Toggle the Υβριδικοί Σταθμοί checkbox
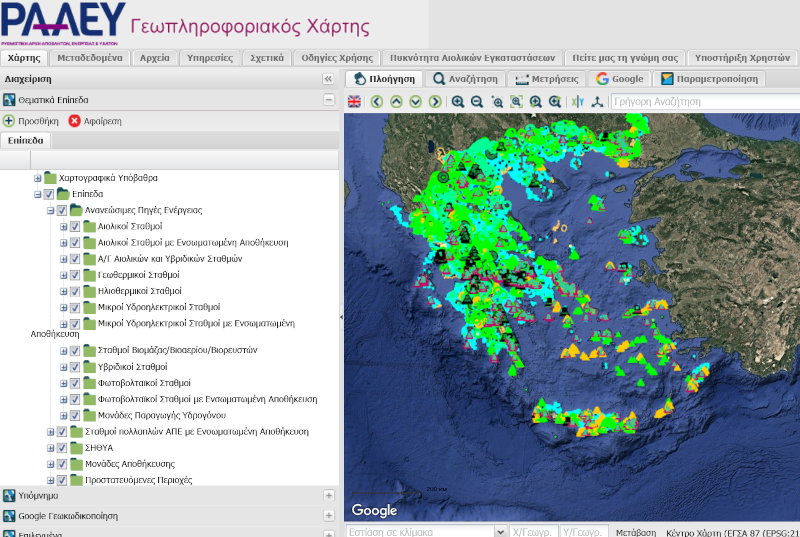The image size is (800, 537). [74, 367]
